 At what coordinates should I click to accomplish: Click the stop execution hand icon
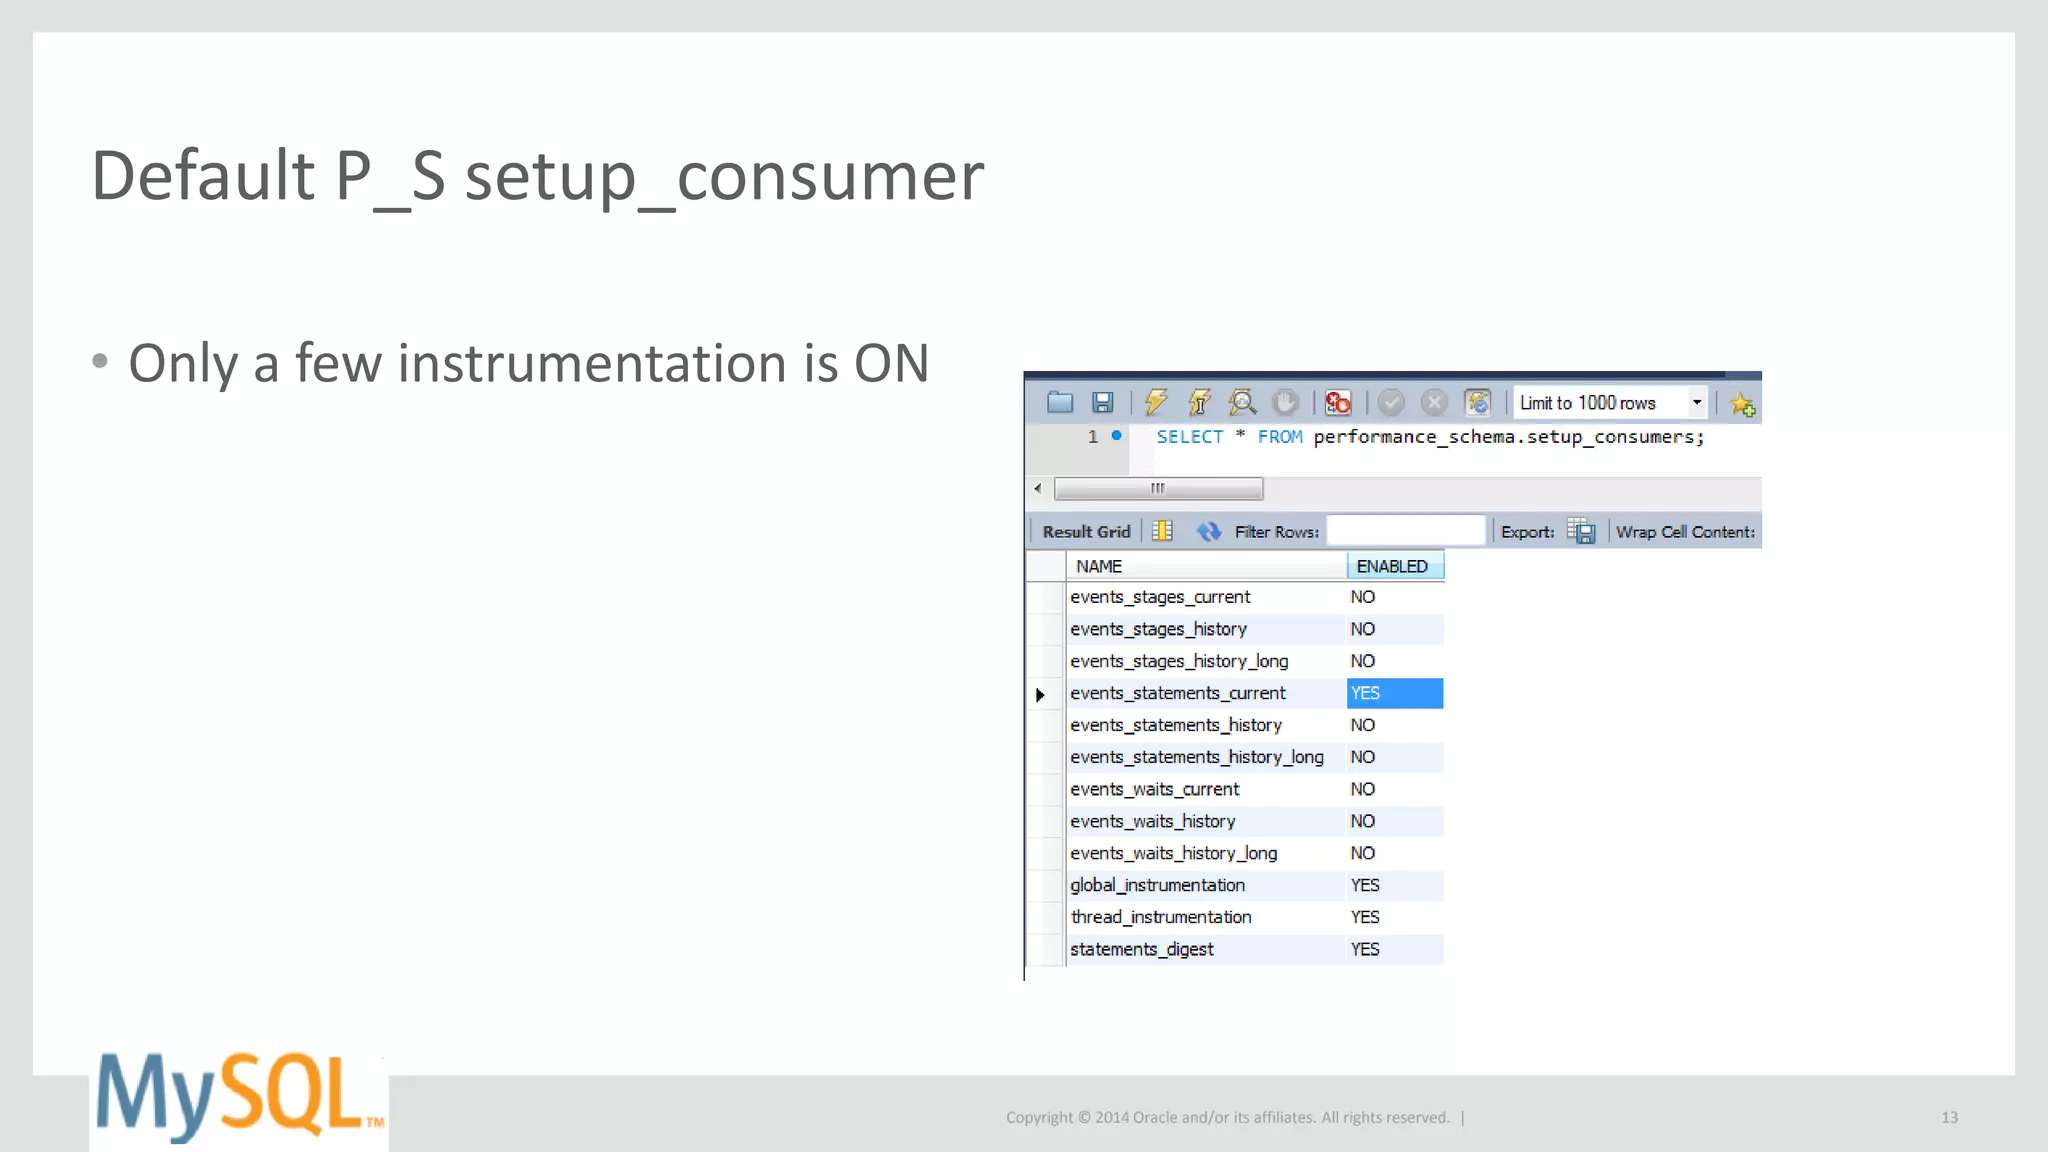point(1286,403)
